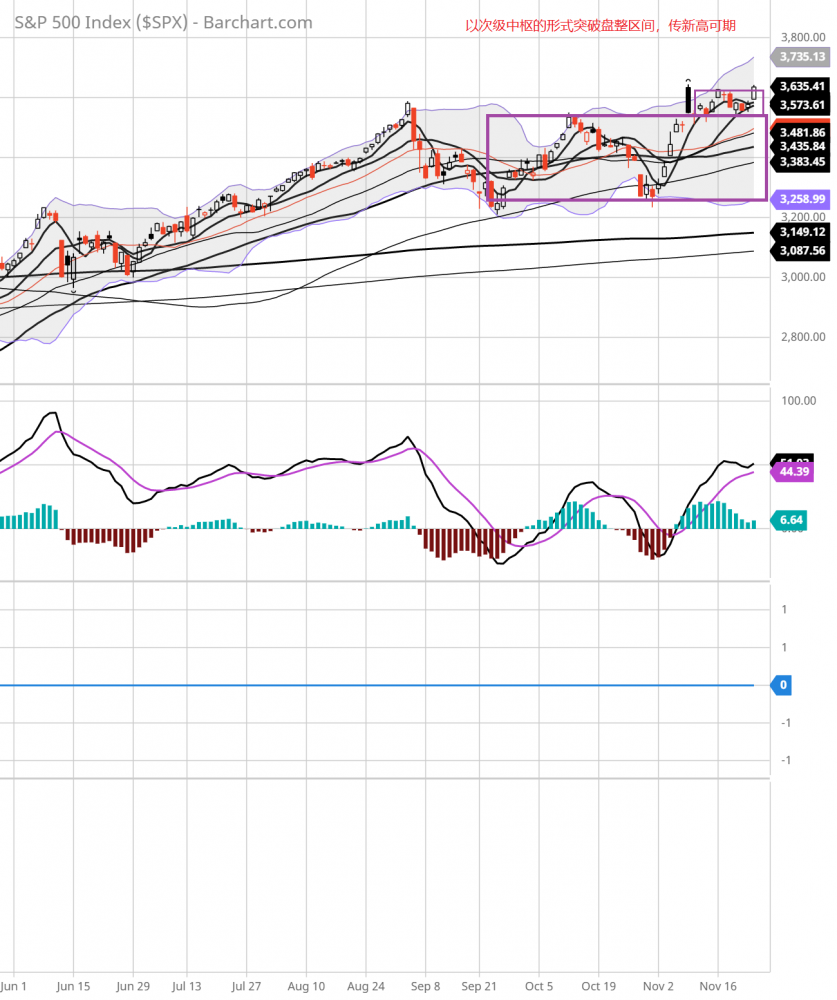Click the Nov 2 date label

[658, 986]
